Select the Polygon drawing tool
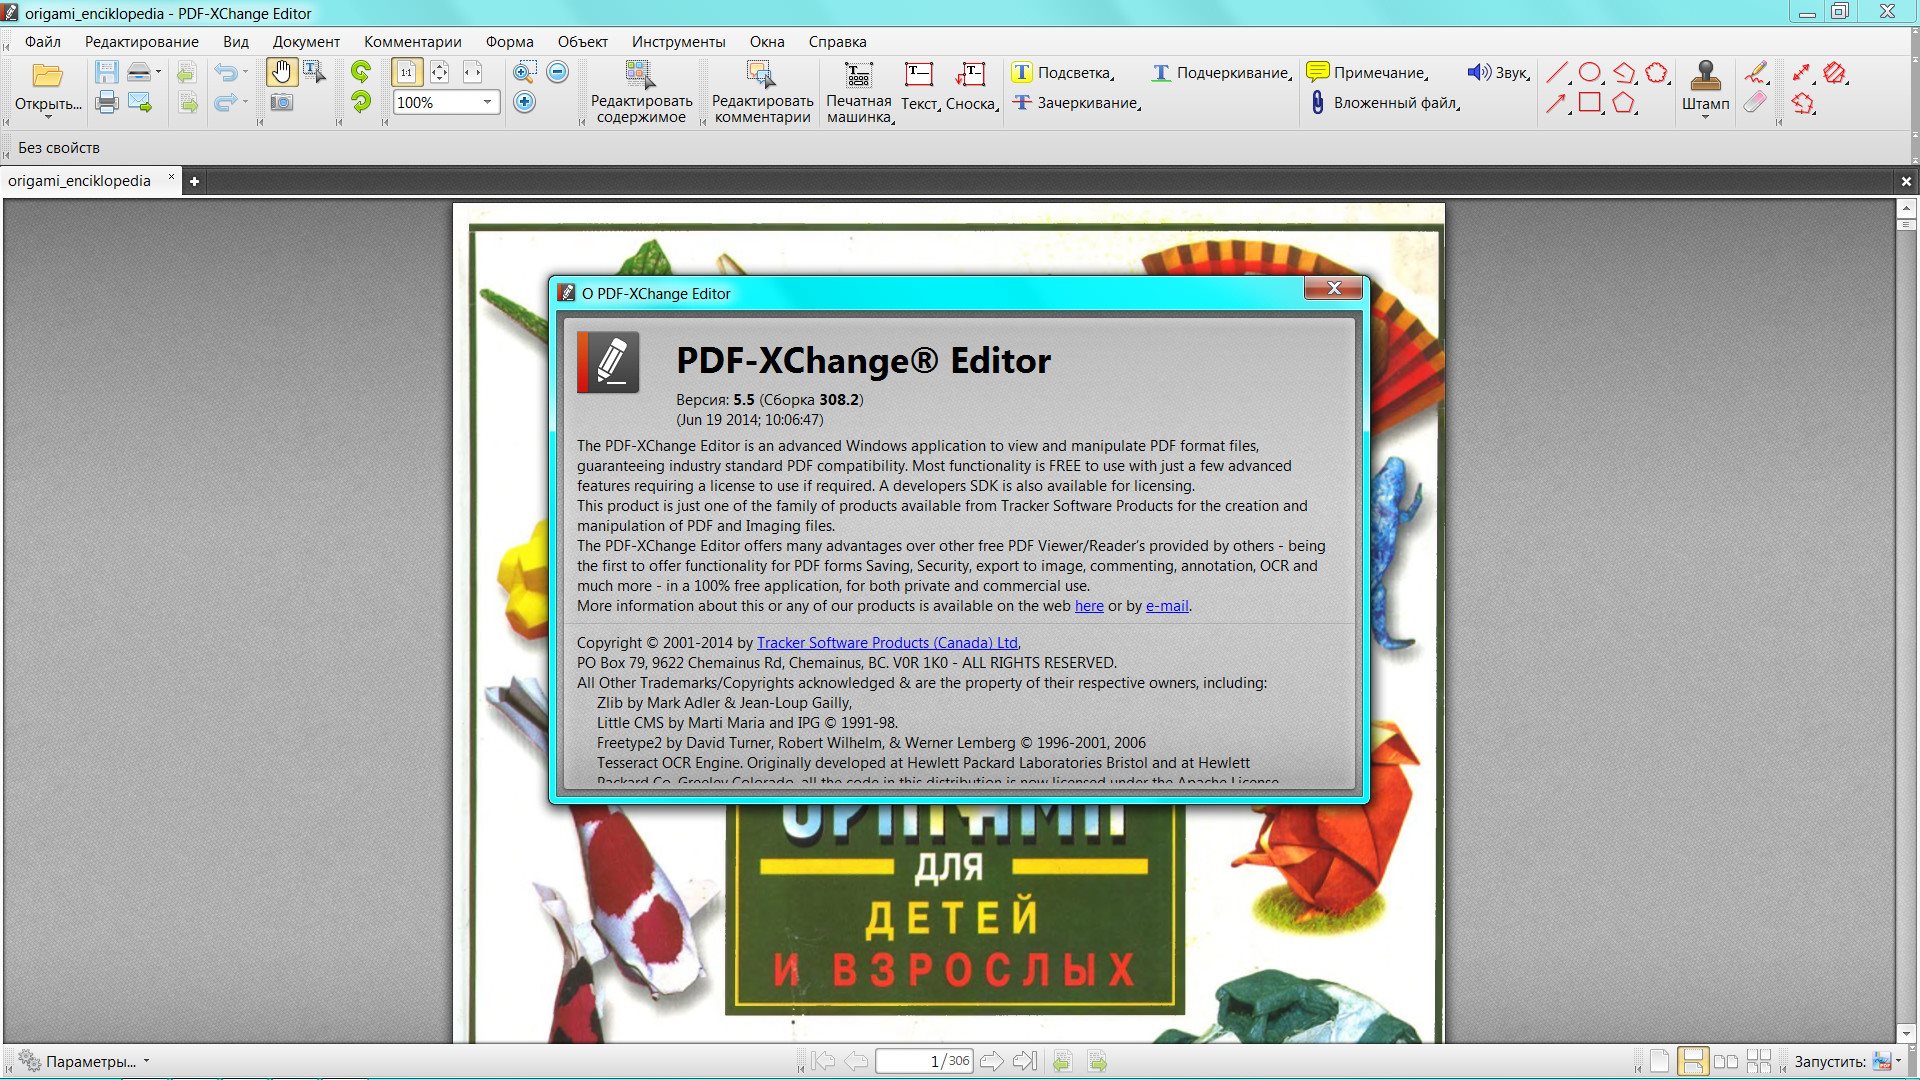Screen dimensions: 1920x1080 click(1624, 102)
